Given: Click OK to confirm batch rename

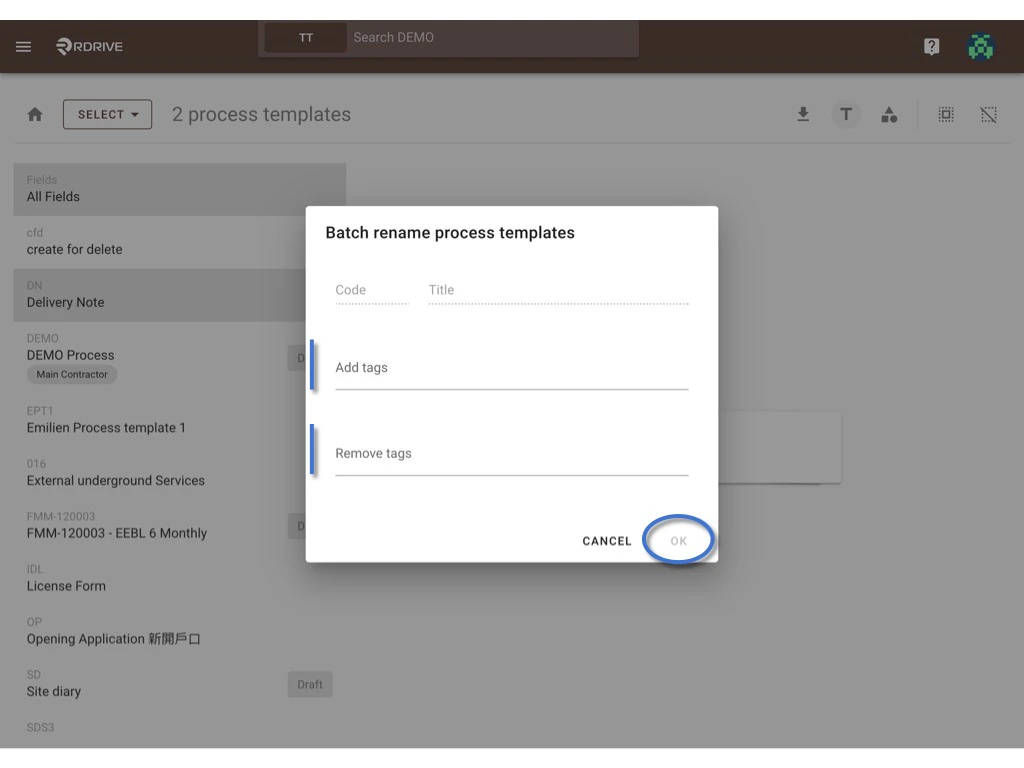Looking at the screenshot, I should coord(678,540).
